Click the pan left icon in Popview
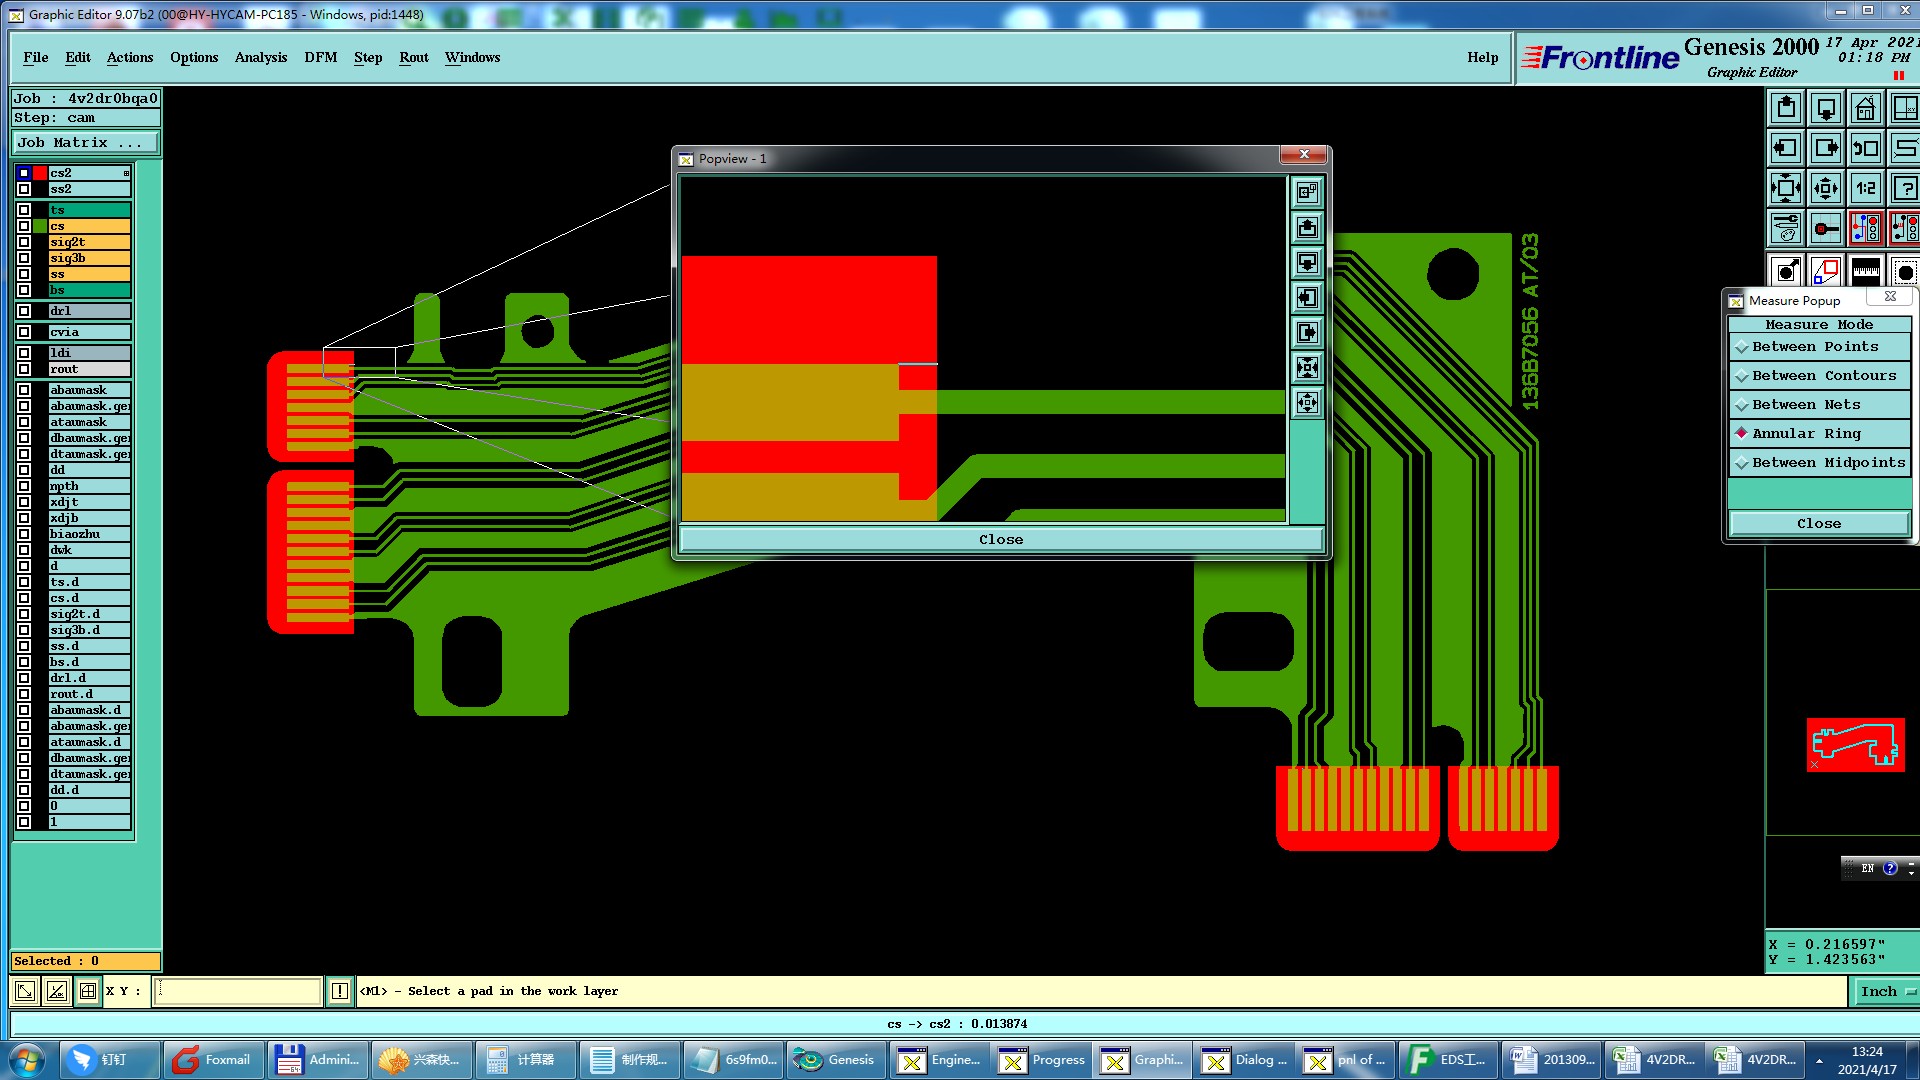 1307,298
